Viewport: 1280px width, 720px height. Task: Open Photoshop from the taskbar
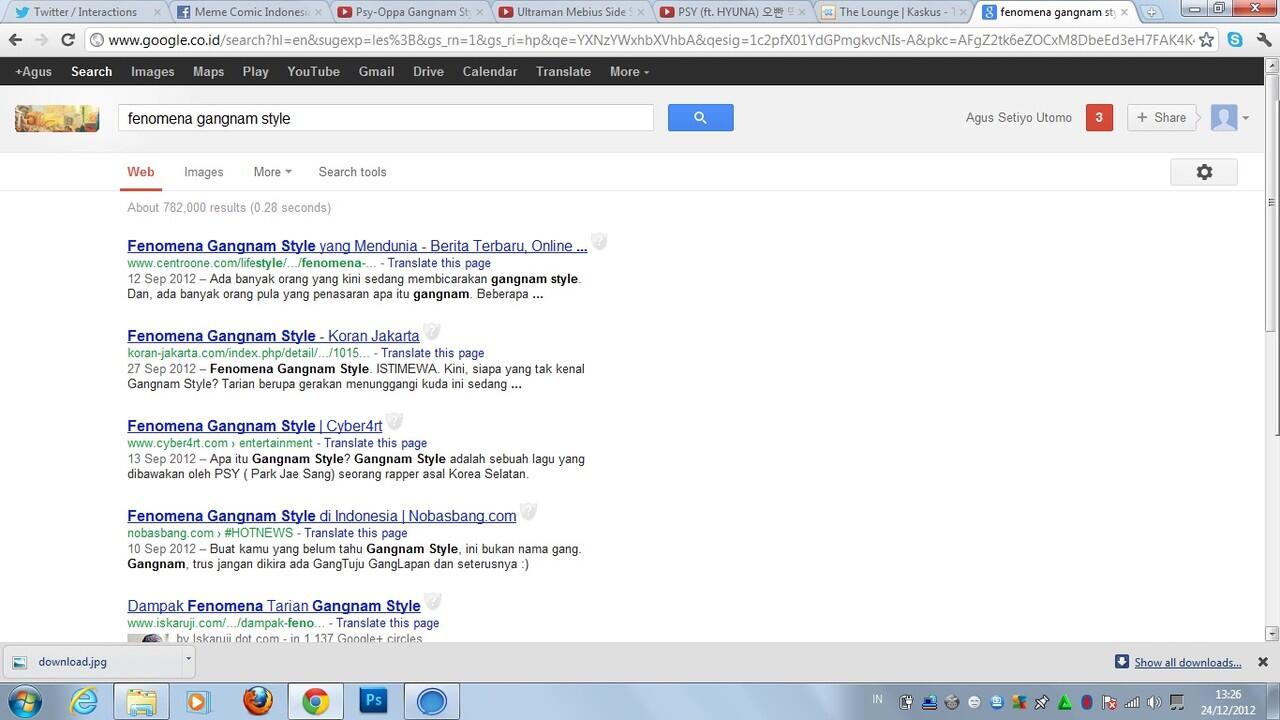(373, 701)
